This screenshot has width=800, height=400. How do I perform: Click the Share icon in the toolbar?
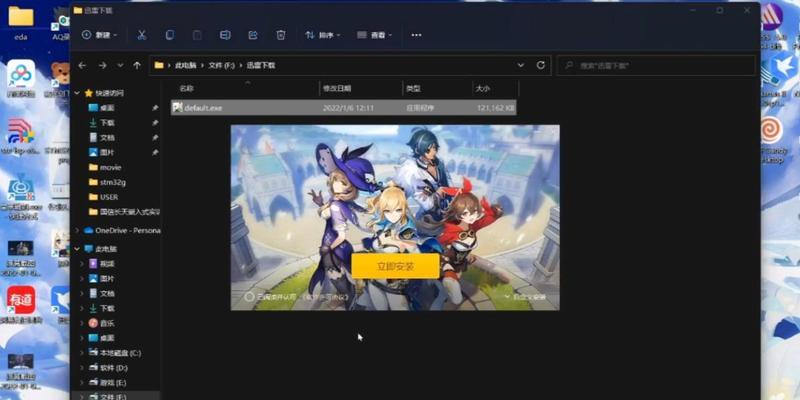pyautogui.click(x=253, y=35)
